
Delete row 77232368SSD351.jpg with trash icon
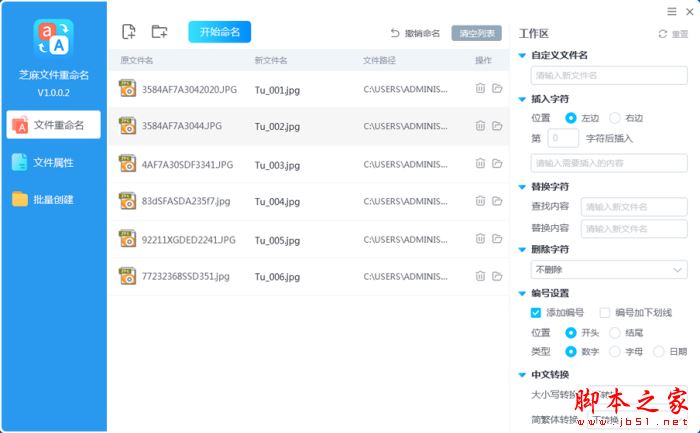480,275
